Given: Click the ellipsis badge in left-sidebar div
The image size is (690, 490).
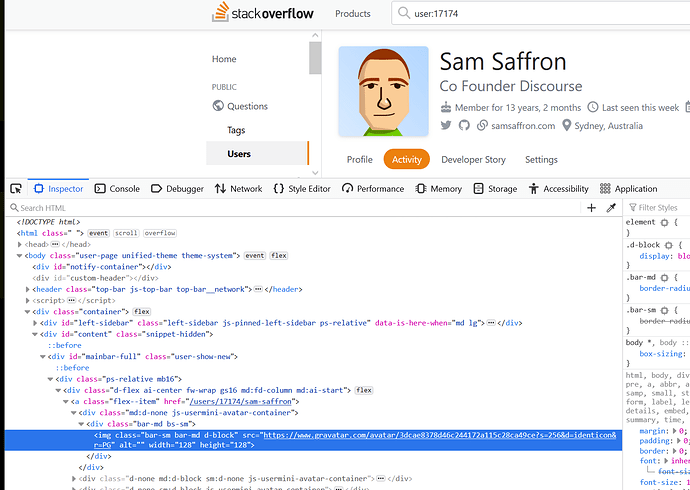Looking at the screenshot, I should point(491,323).
